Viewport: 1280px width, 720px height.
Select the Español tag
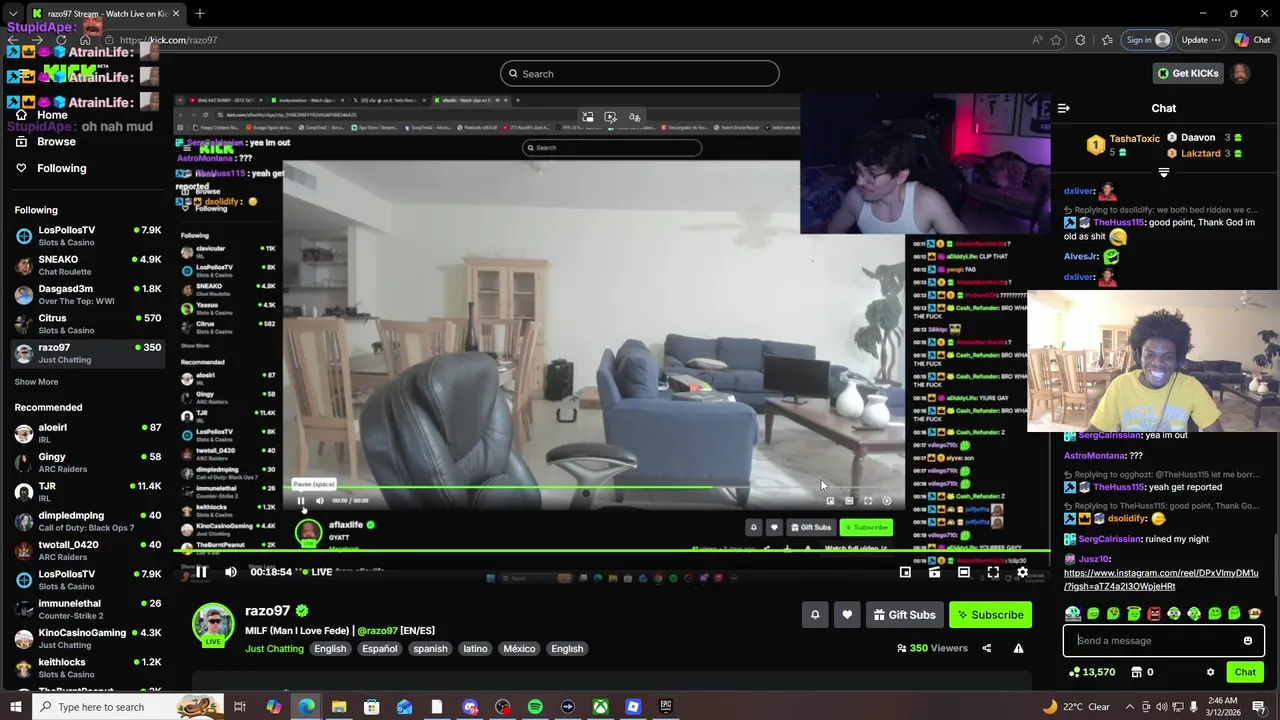(380, 648)
